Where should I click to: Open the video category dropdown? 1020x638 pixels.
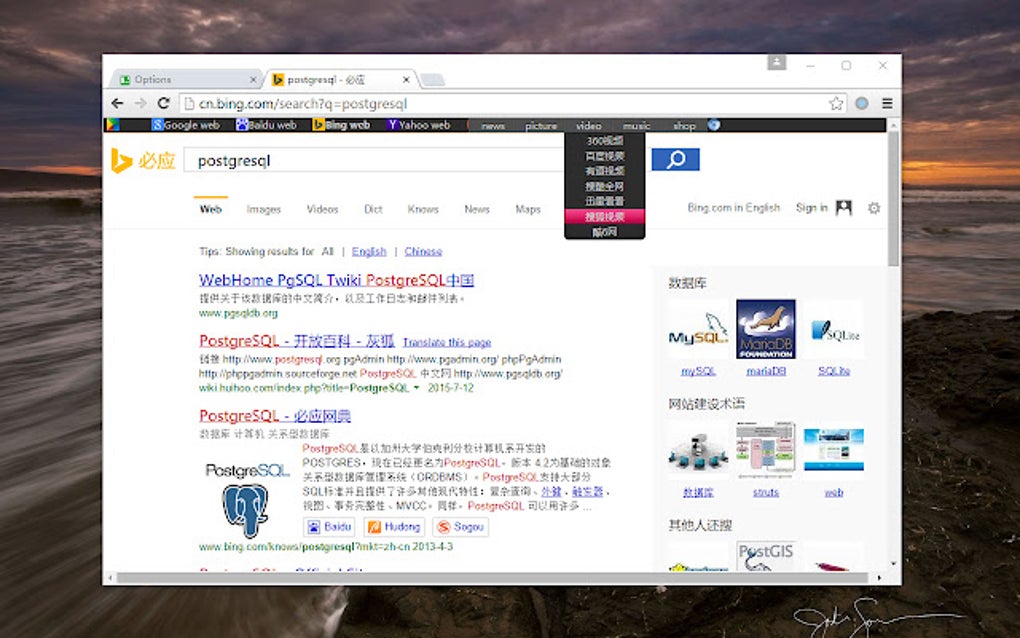[x=588, y=126]
